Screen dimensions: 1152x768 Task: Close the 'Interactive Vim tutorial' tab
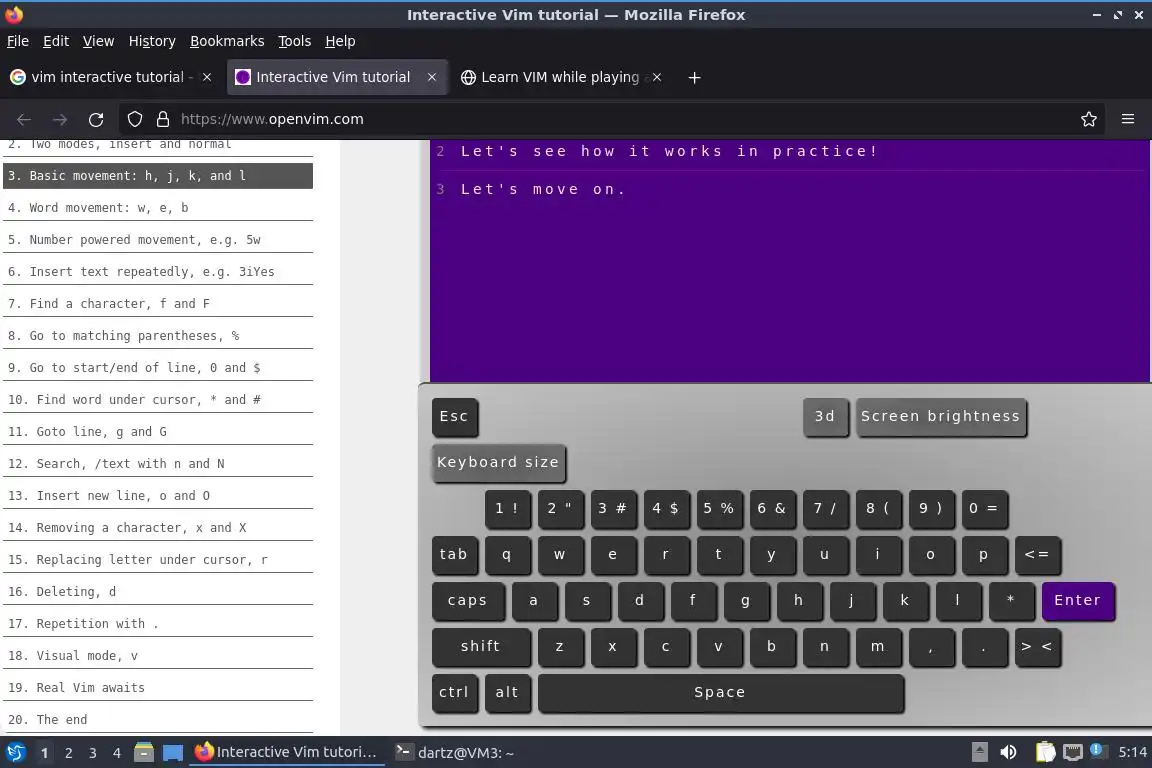(432, 77)
